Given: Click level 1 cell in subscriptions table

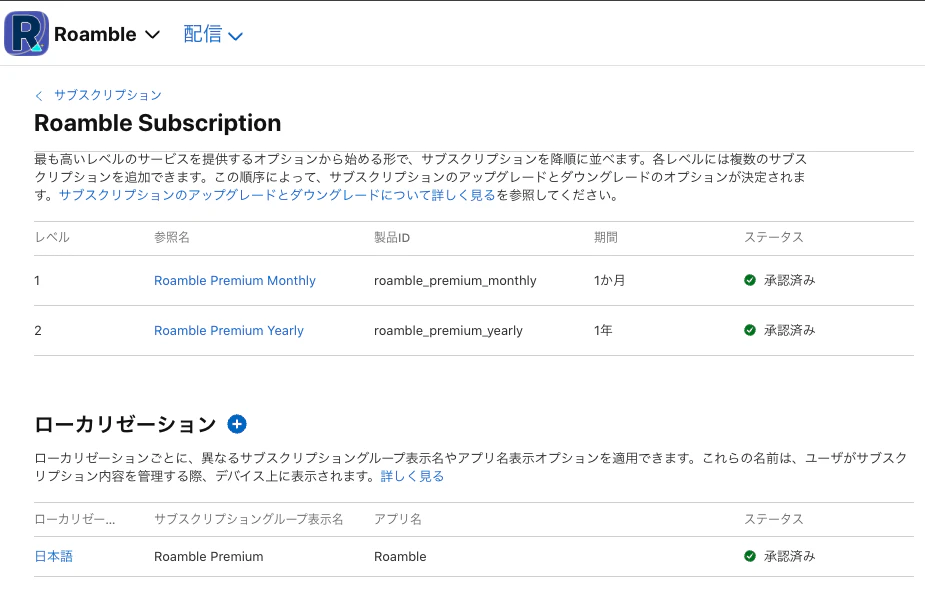Looking at the screenshot, I should (37, 280).
